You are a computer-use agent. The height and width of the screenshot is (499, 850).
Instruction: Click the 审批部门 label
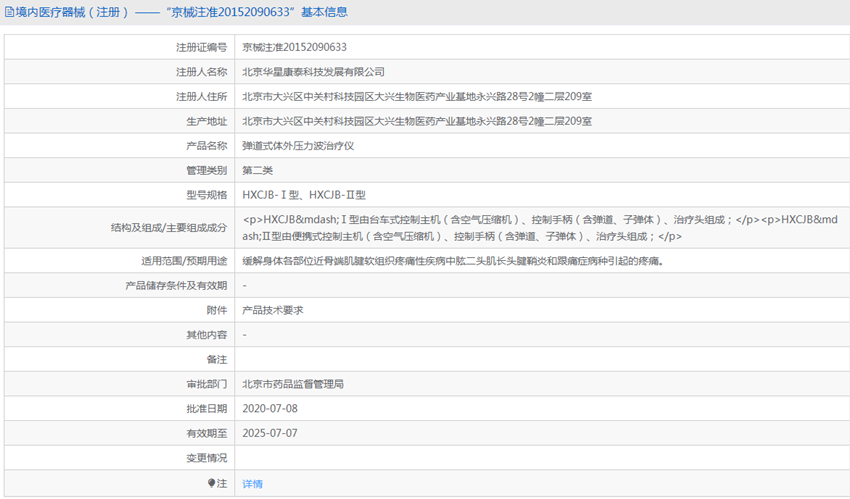(207, 384)
